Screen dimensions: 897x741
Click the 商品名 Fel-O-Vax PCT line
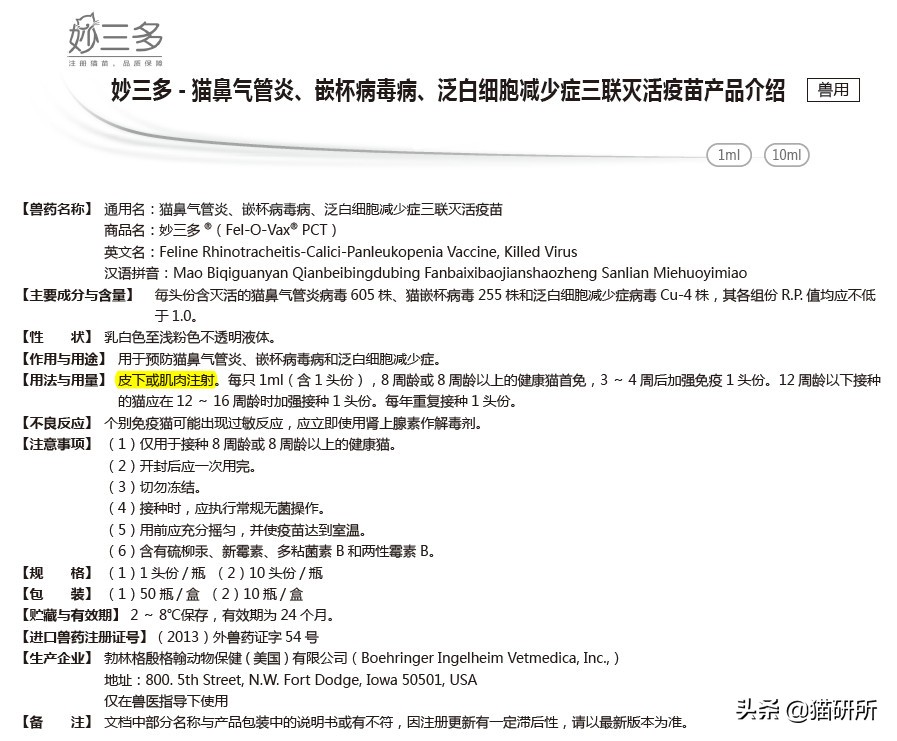pyautogui.click(x=220, y=230)
